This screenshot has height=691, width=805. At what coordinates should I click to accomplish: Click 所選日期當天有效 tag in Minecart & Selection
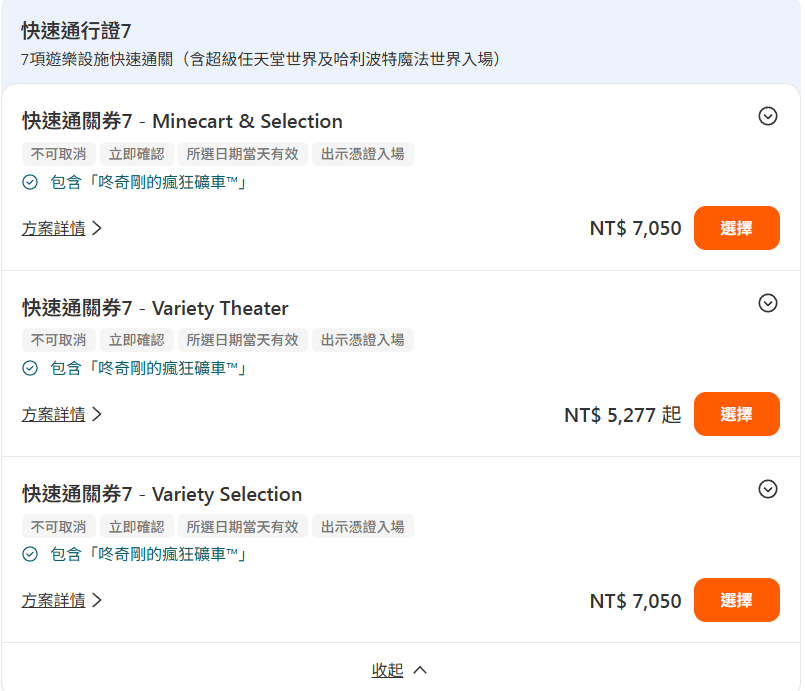[242, 154]
